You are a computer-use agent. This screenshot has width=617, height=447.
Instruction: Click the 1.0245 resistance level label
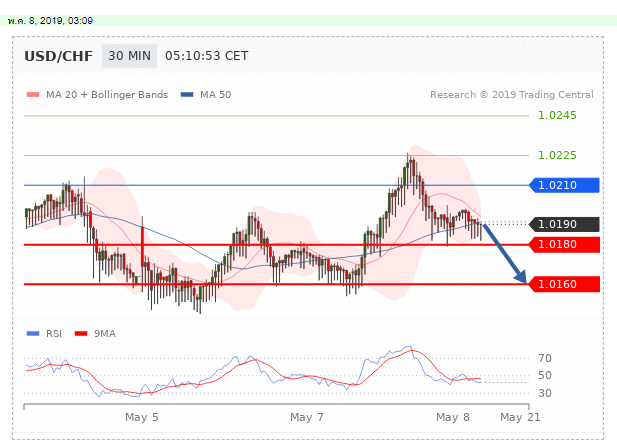(x=557, y=115)
